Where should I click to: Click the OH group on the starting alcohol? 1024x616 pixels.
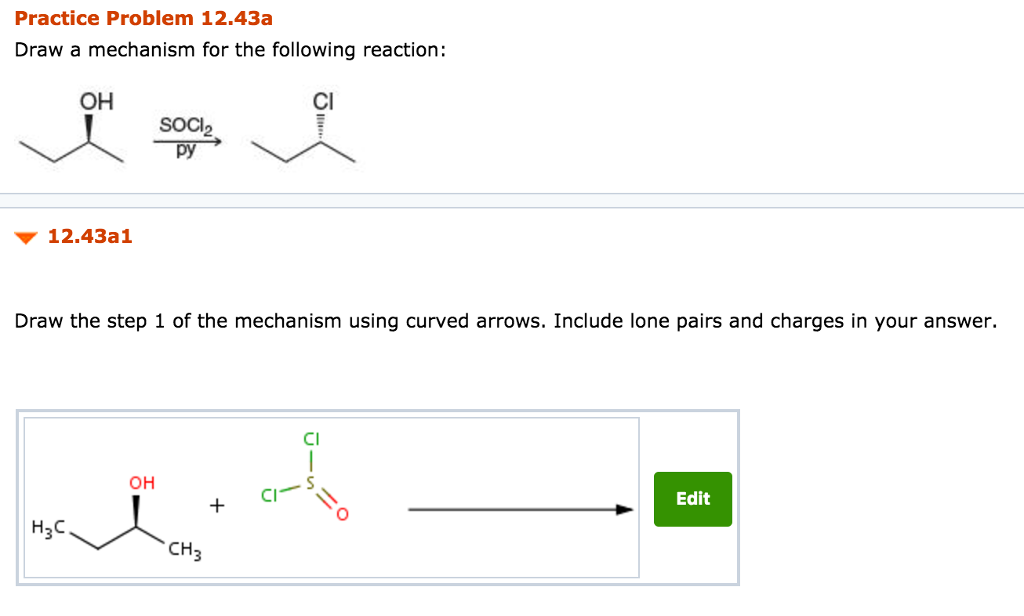tap(96, 100)
